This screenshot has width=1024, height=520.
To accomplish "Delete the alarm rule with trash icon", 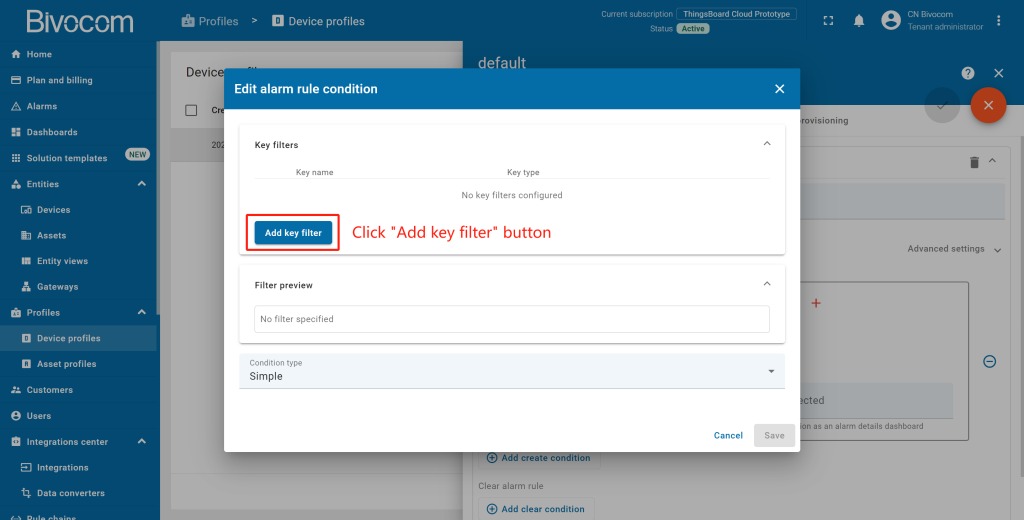I will [974, 162].
